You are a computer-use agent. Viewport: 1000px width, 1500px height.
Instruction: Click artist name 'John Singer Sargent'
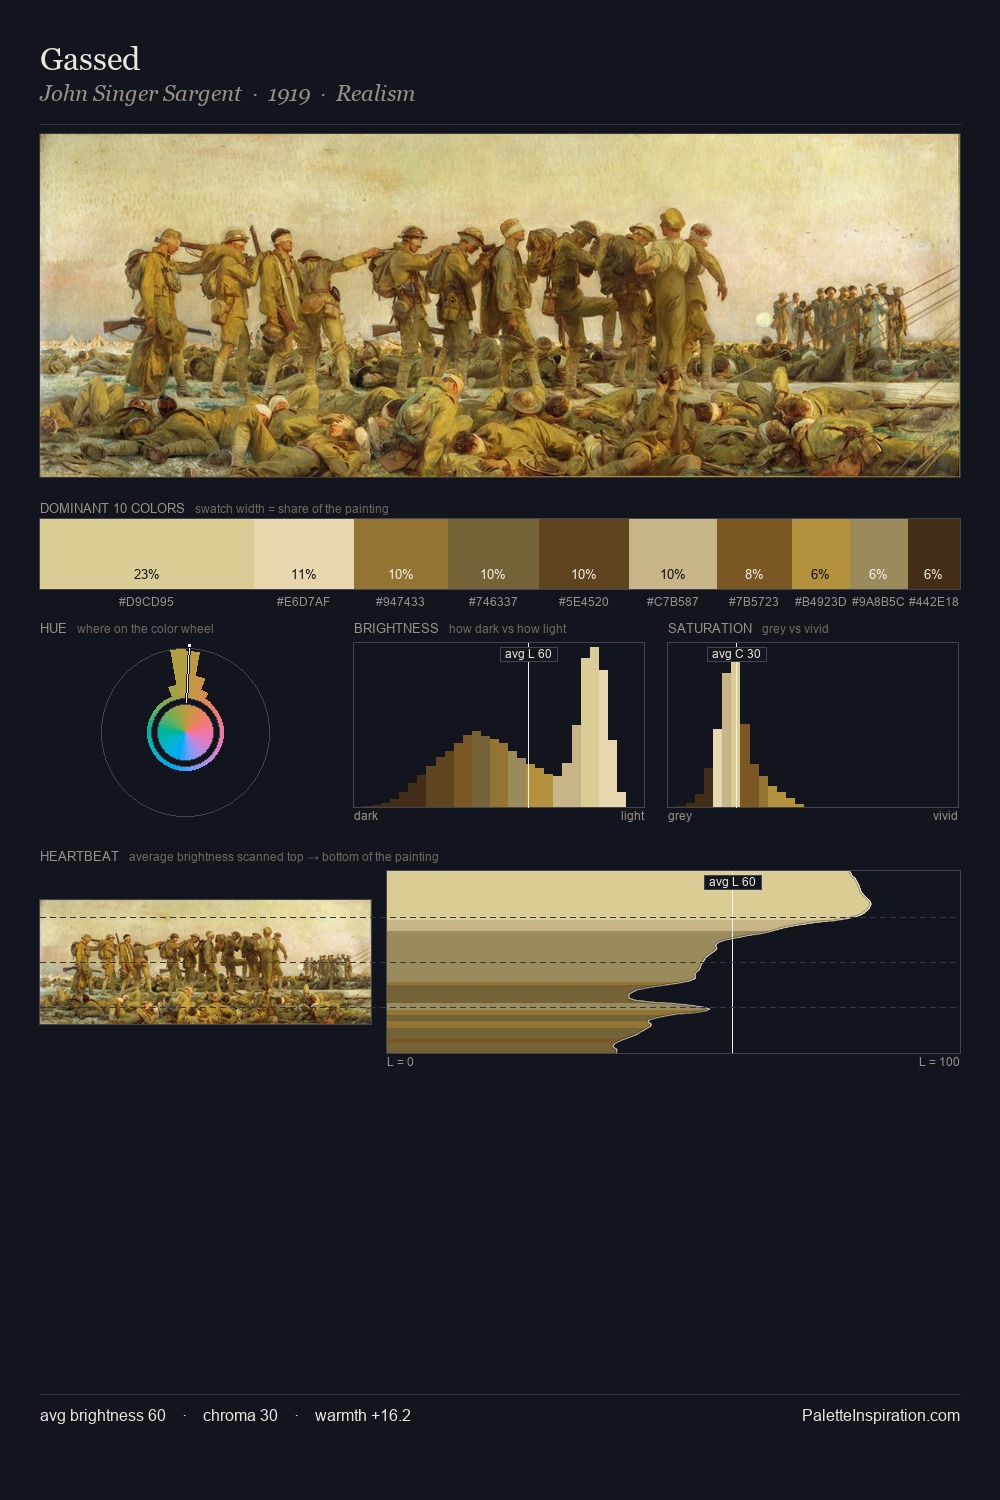(x=140, y=94)
